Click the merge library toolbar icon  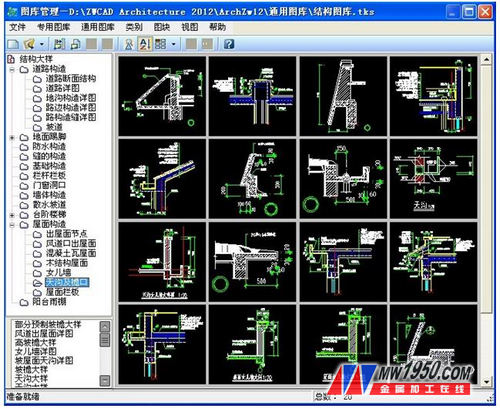point(59,44)
